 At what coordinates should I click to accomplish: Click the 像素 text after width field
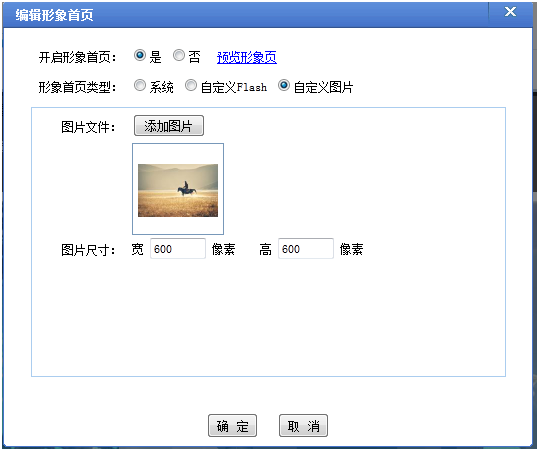(223, 249)
